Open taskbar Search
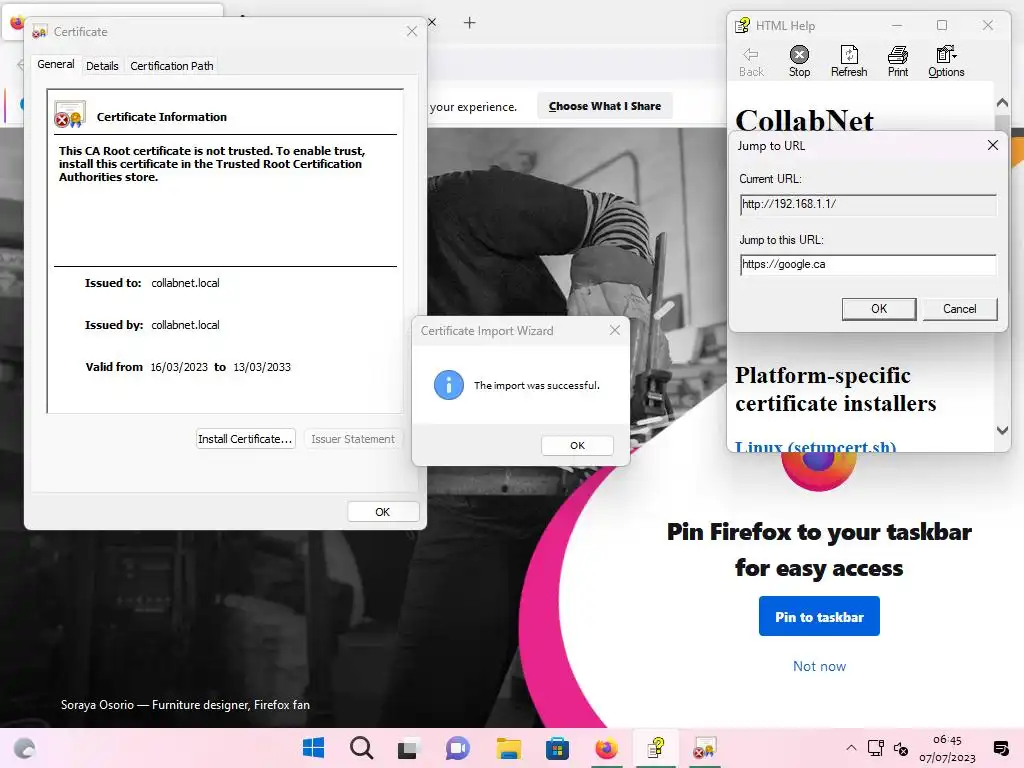Screen dimensions: 1024x768 click(x=361, y=748)
